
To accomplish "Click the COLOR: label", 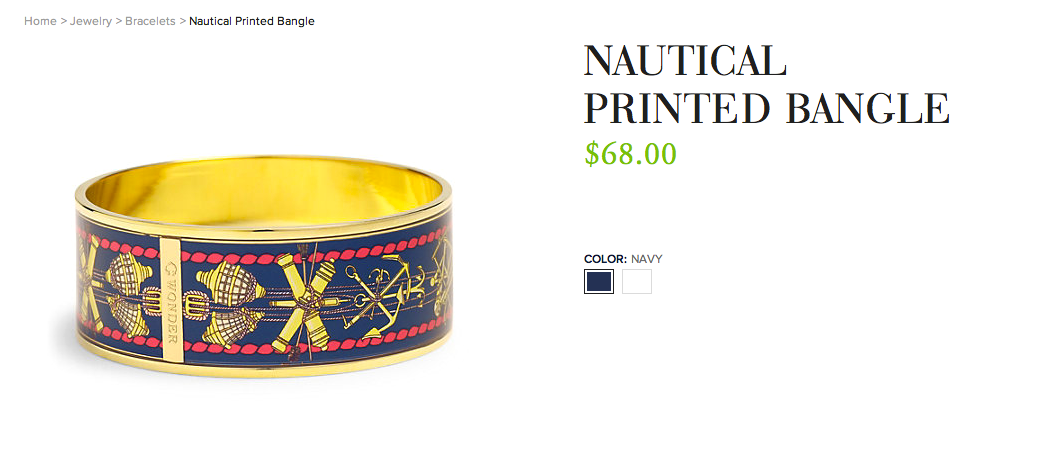I will pos(605,259).
